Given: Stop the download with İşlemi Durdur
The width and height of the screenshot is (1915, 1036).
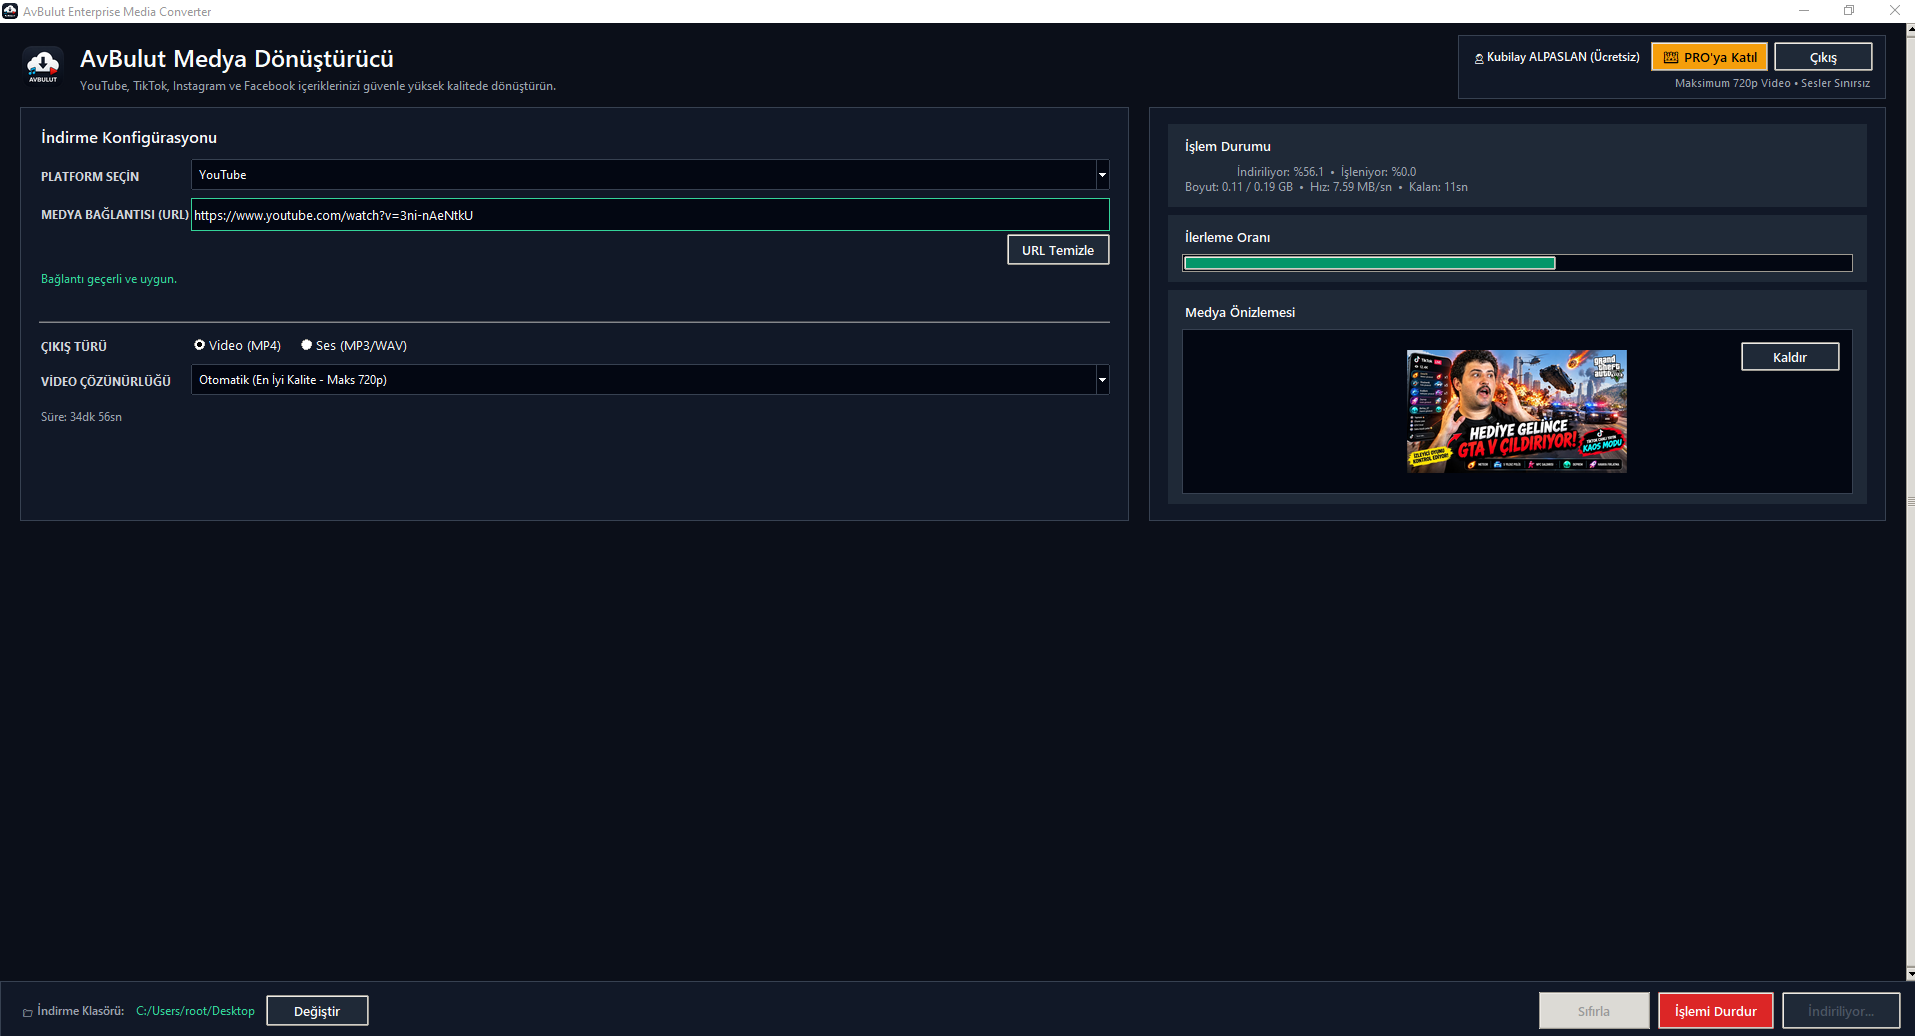Looking at the screenshot, I should [1716, 1011].
